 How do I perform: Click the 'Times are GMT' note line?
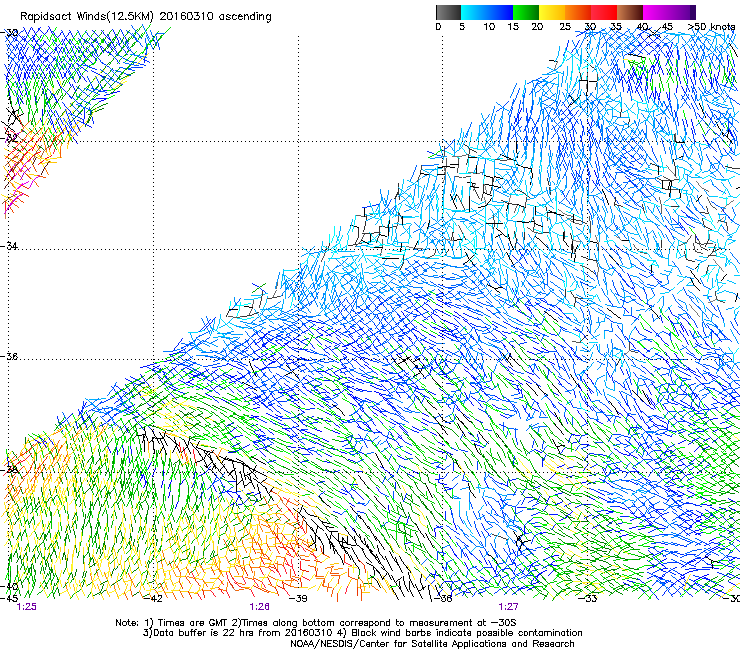316,623
